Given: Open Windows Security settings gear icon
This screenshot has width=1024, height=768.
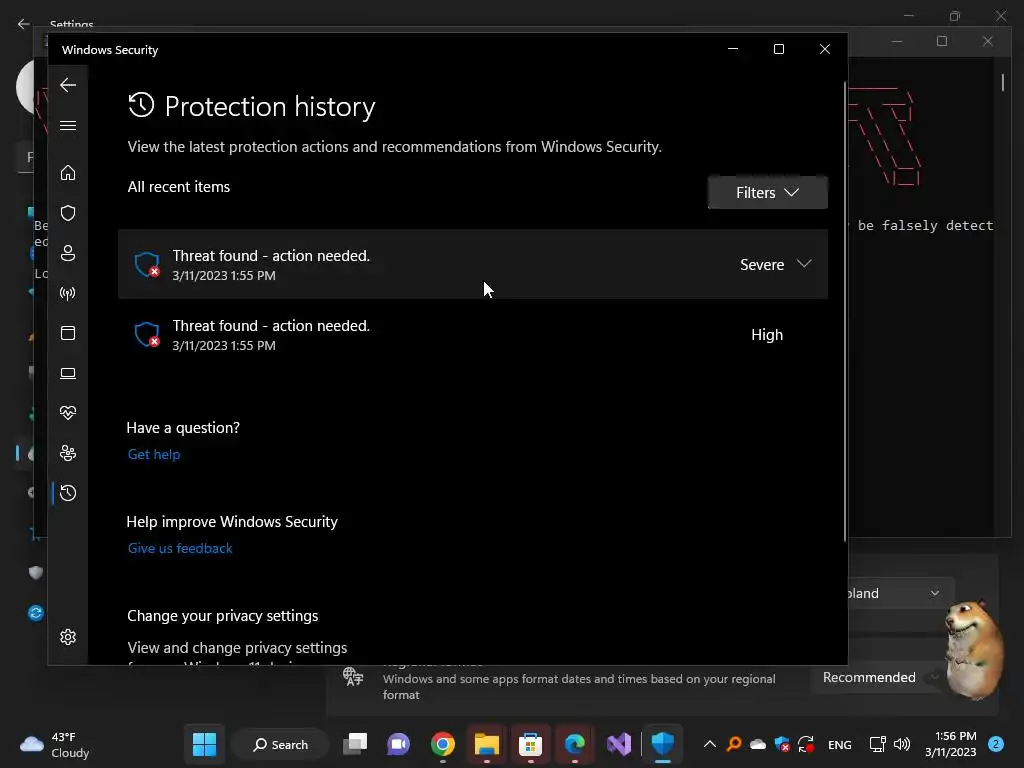Looking at the screenshot, I should (68, 637).
